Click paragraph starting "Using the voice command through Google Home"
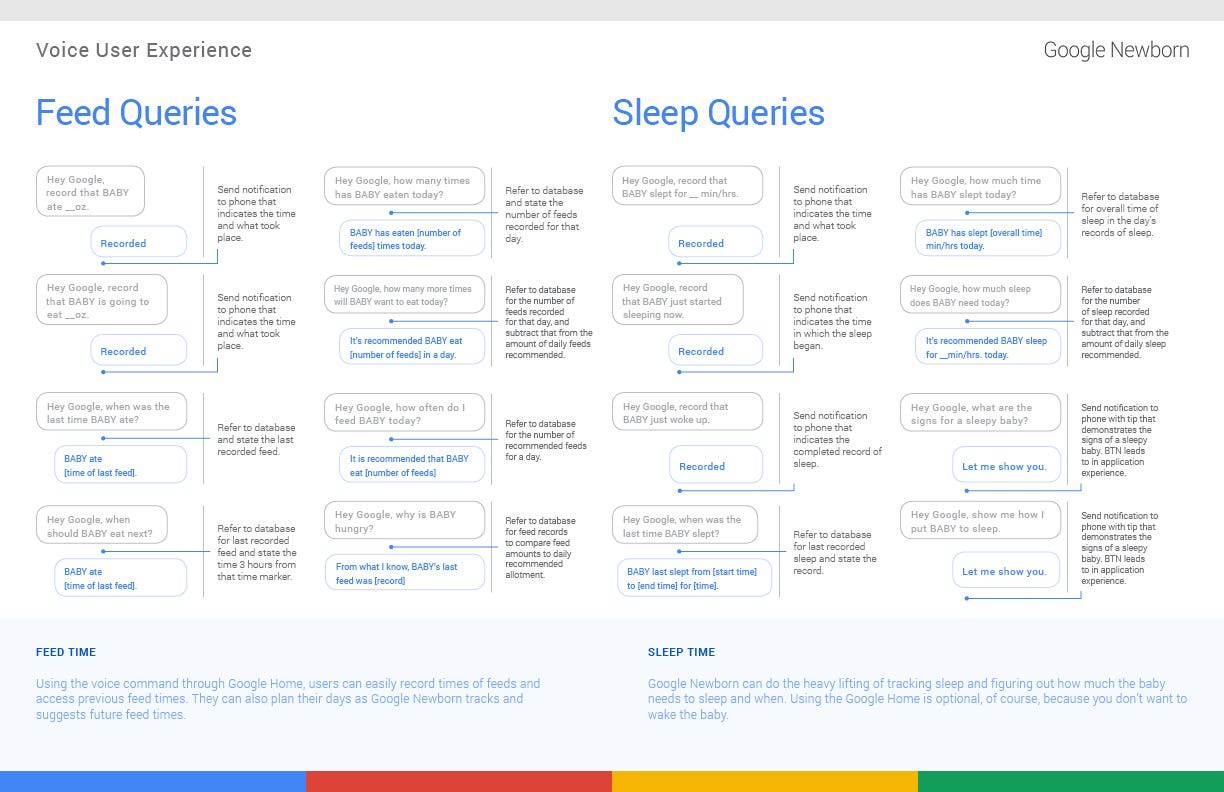The height and width of the screenshot is (792, 1224). tap(288, 699)
